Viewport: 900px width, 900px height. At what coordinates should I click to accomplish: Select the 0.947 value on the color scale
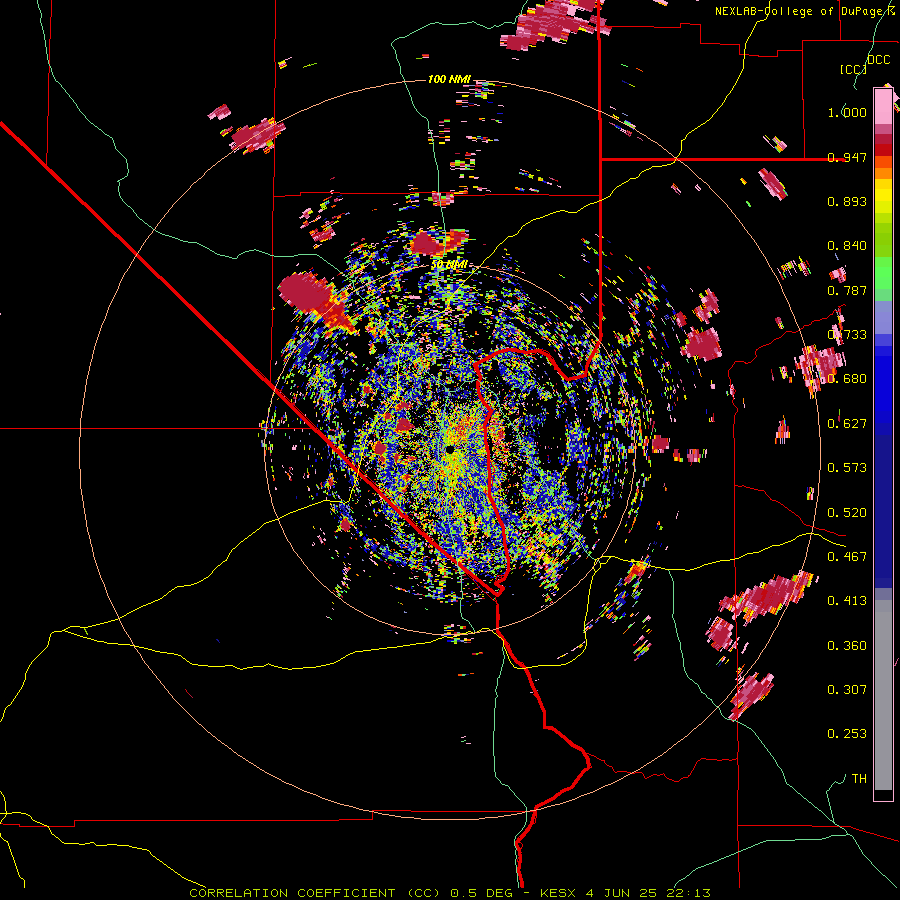click(x=847, y=157)
